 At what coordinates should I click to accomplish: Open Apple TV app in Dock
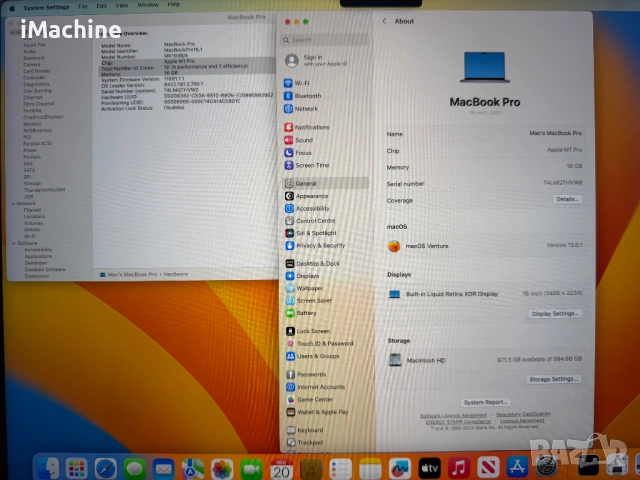(429, 468)
